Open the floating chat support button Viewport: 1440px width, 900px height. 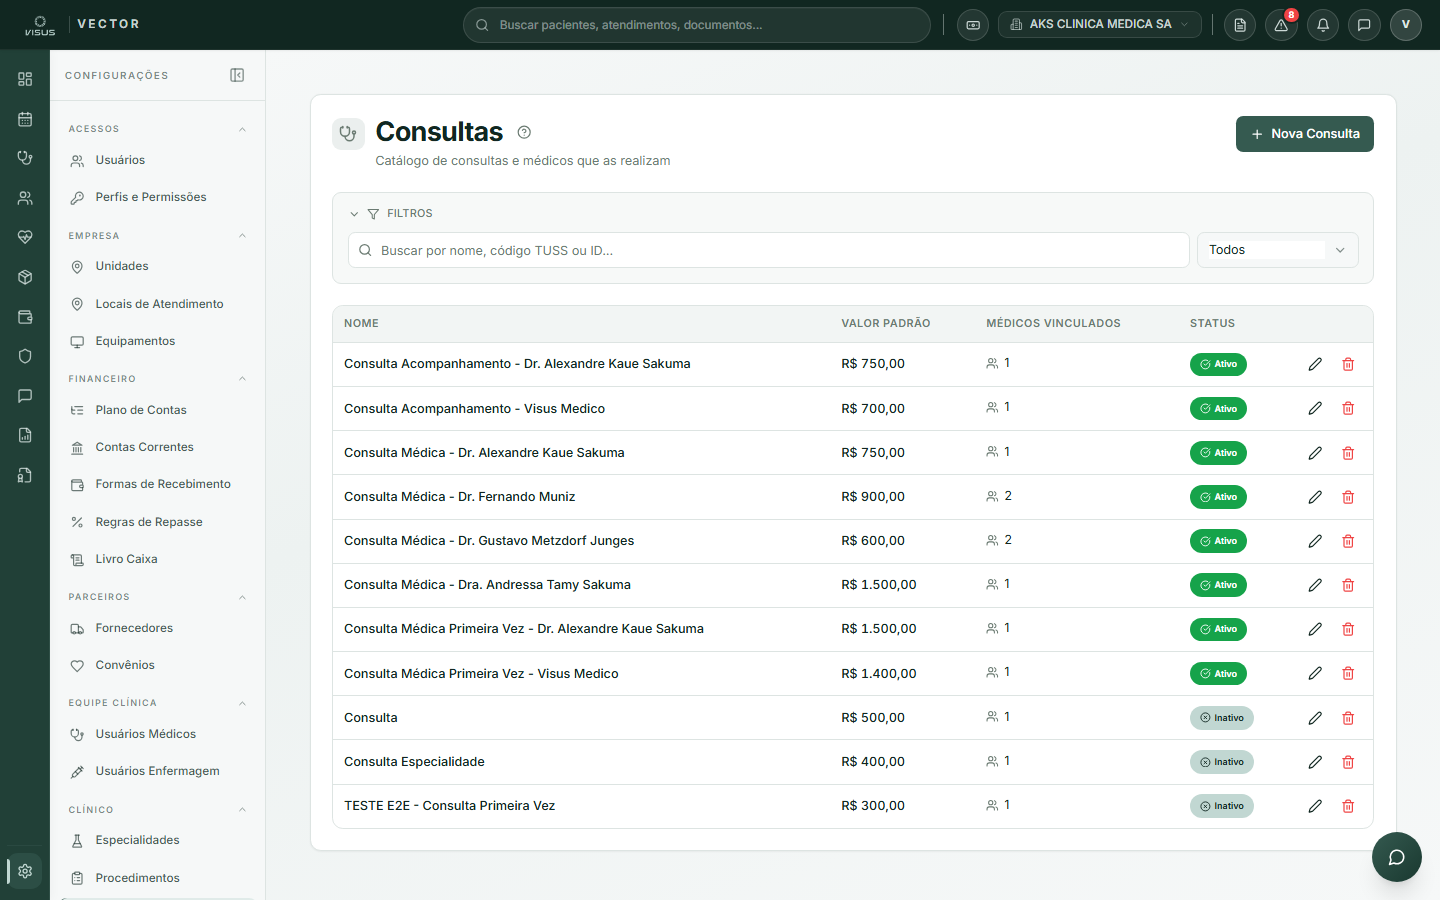coord(1397,857)
